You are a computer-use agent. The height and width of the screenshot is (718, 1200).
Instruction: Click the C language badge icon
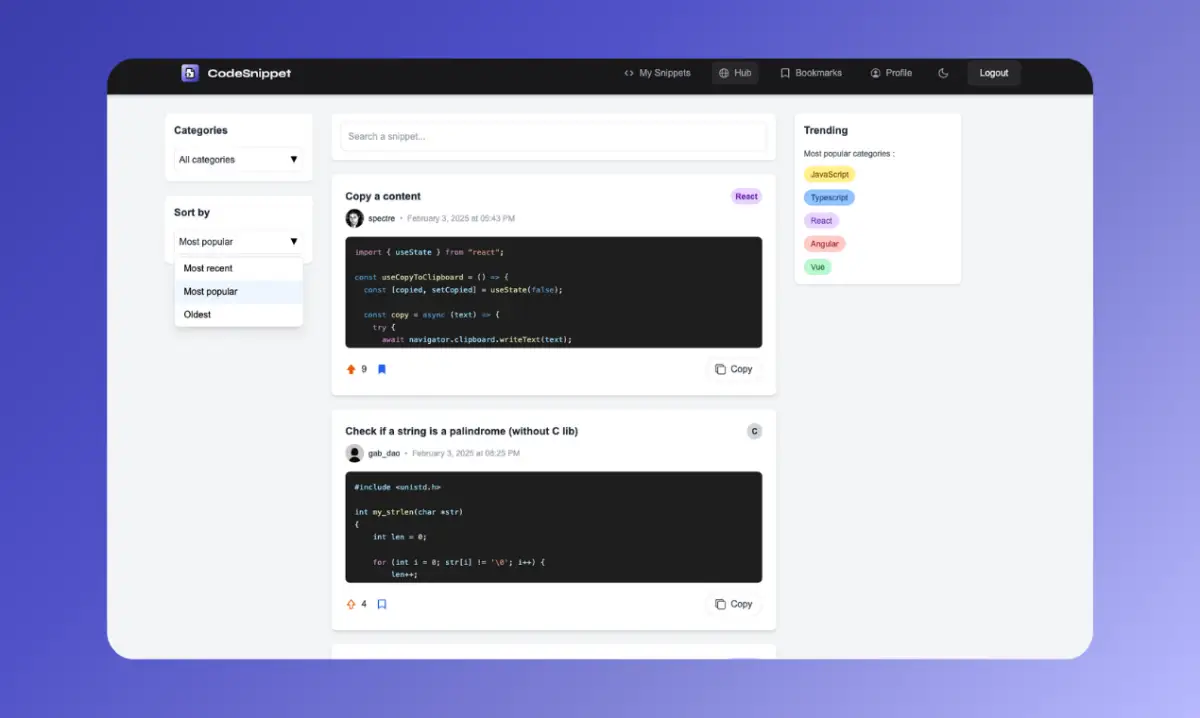[754, 431]
